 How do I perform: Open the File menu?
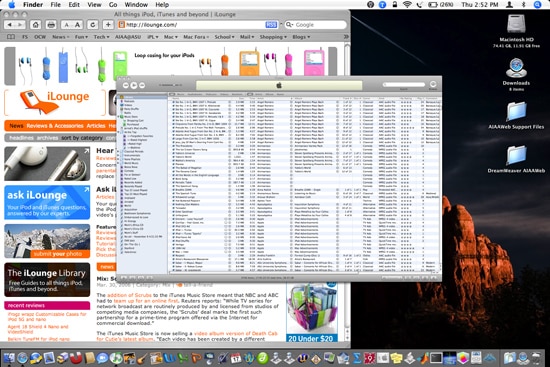coord(55,5)
